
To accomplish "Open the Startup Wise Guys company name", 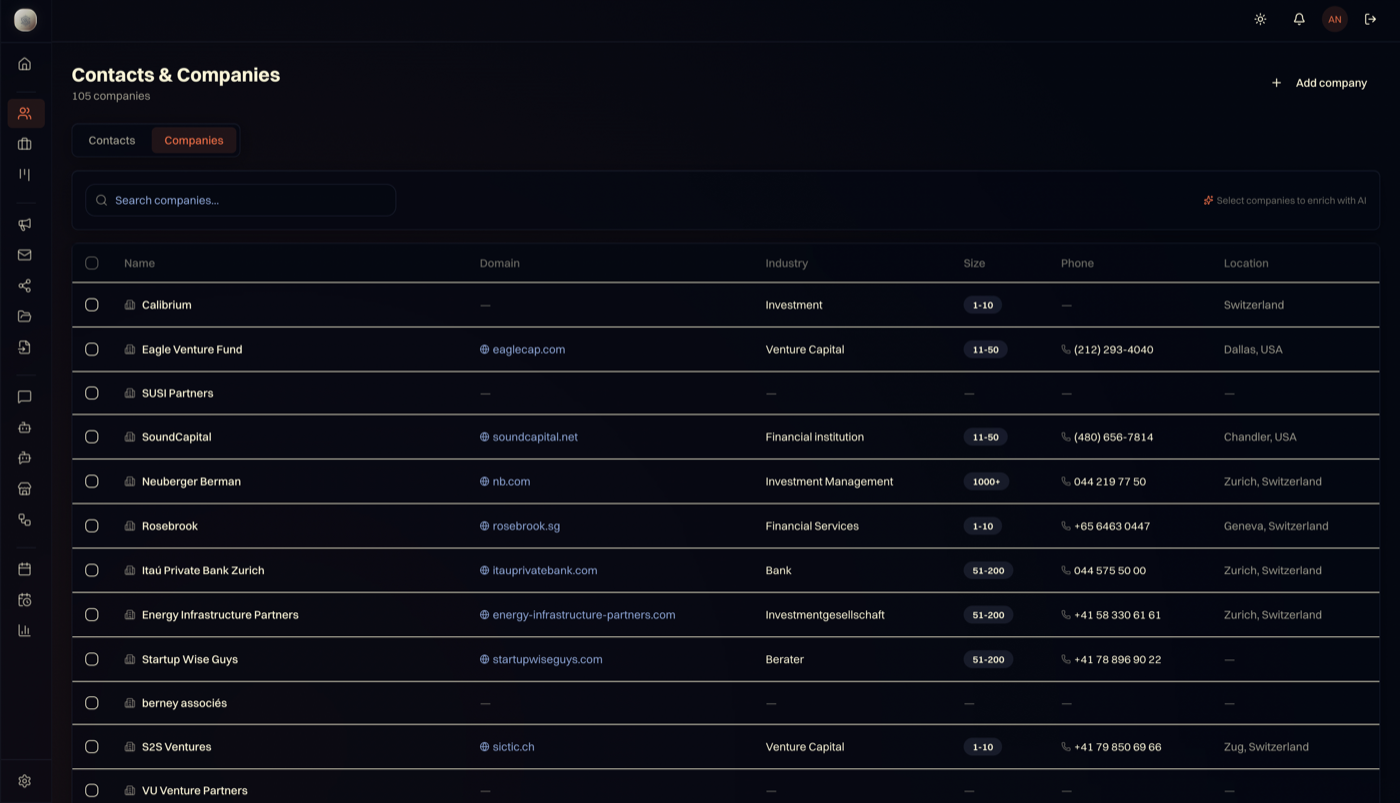I will 190,660.
